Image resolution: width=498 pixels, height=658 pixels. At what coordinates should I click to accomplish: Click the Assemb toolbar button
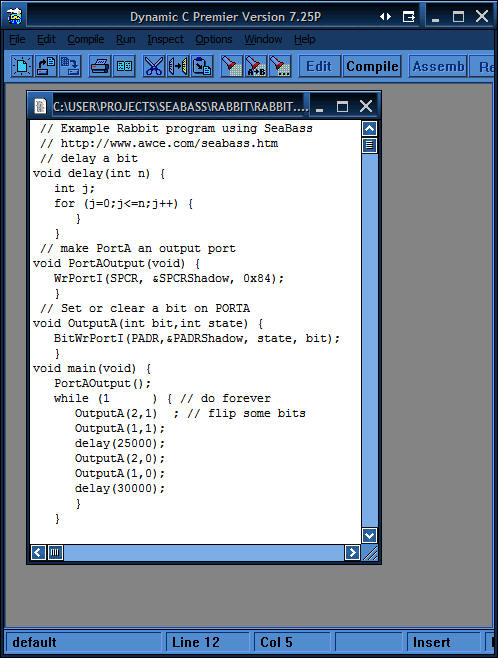[x=438, y=66]
